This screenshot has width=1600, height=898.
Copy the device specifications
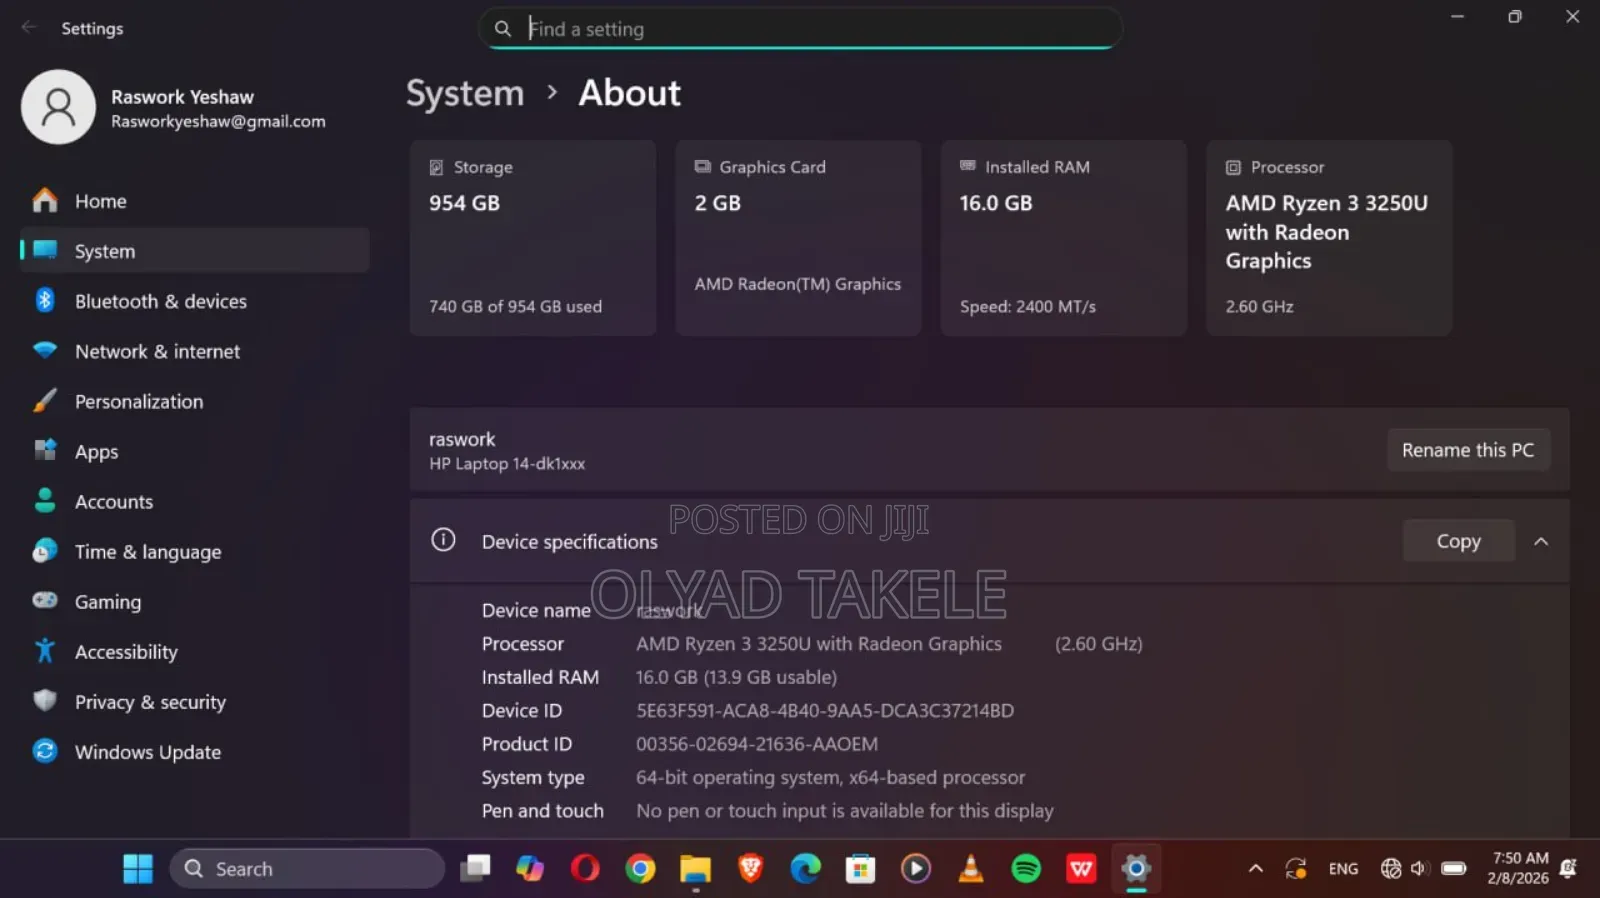pyautogui.click(x=1458, y=541)
